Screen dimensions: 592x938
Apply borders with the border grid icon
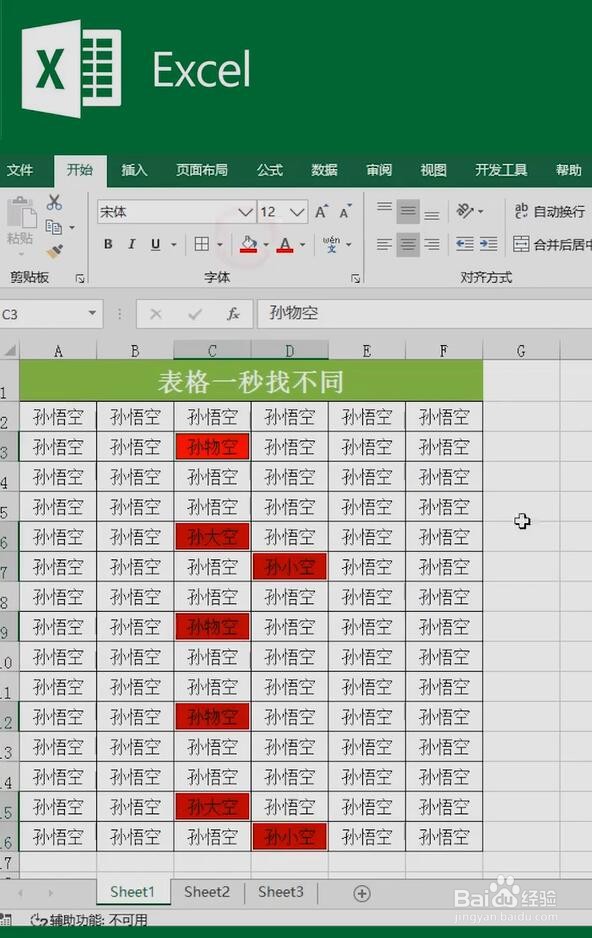click(202, 244)
